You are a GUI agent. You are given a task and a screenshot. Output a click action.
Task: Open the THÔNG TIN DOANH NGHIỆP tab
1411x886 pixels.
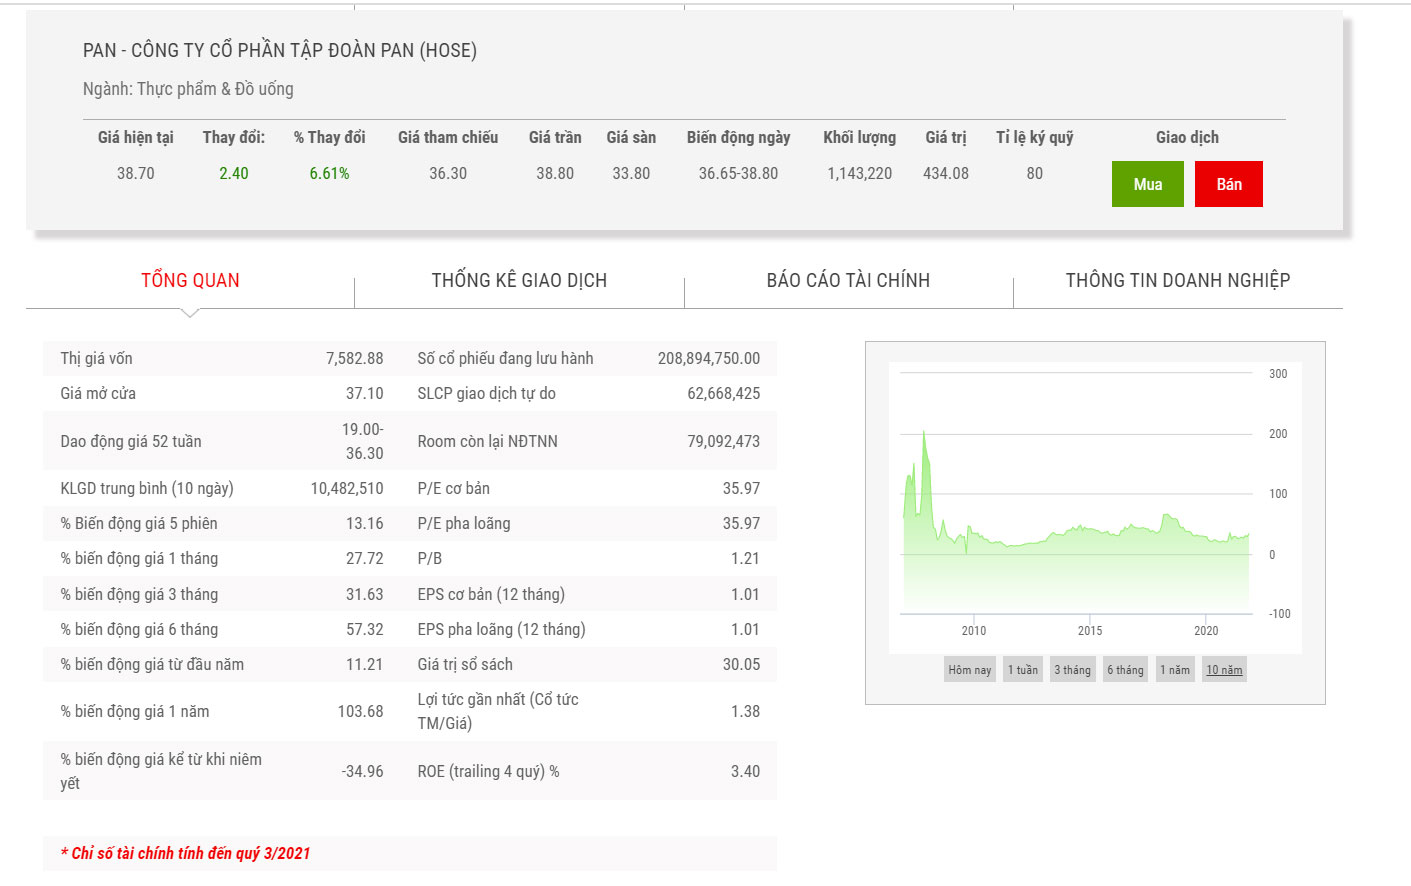[x=1177, y=281]
